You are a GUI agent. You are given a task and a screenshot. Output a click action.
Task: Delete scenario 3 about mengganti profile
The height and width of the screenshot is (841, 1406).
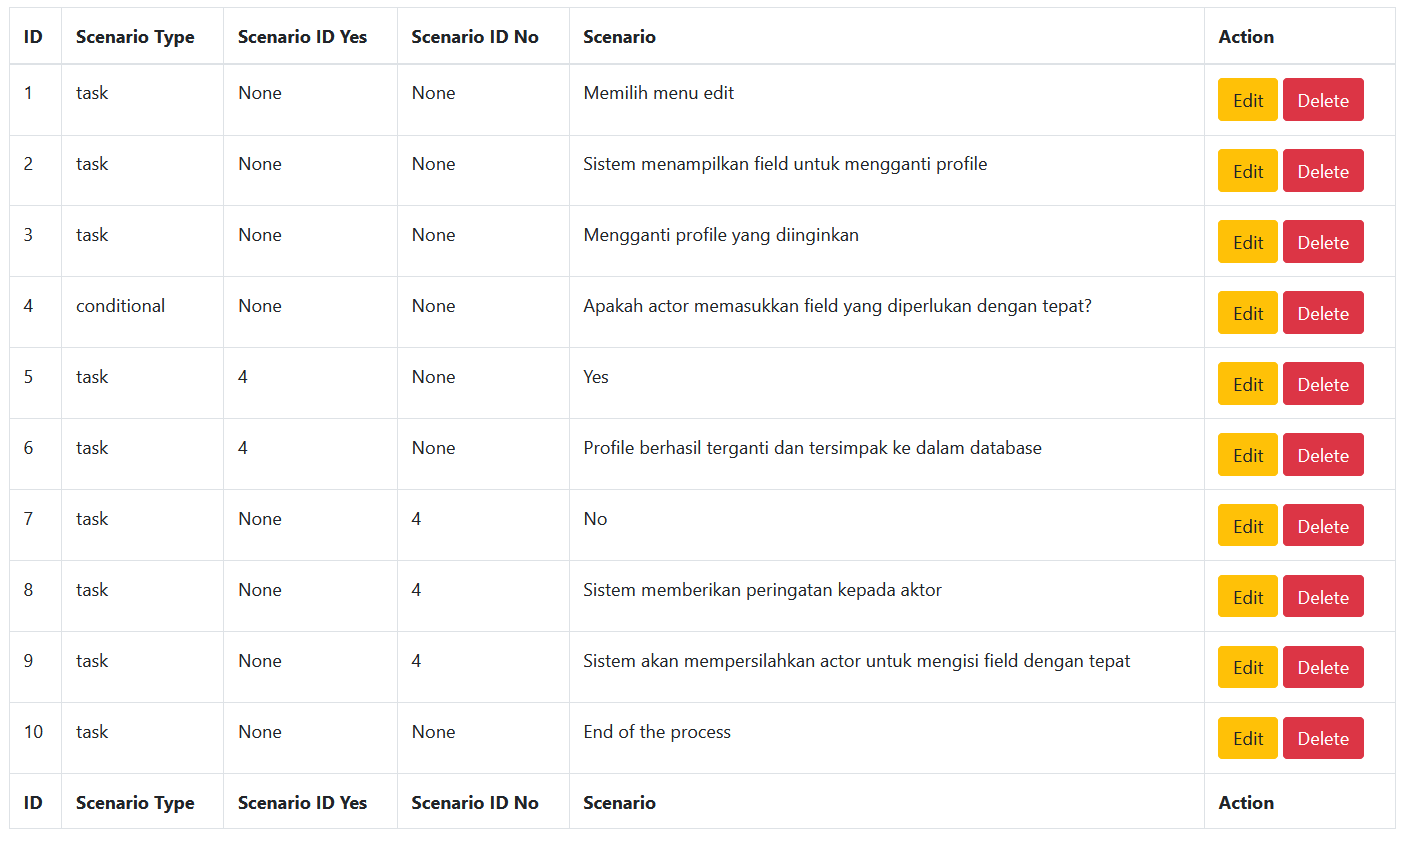tap(1323, 241)
